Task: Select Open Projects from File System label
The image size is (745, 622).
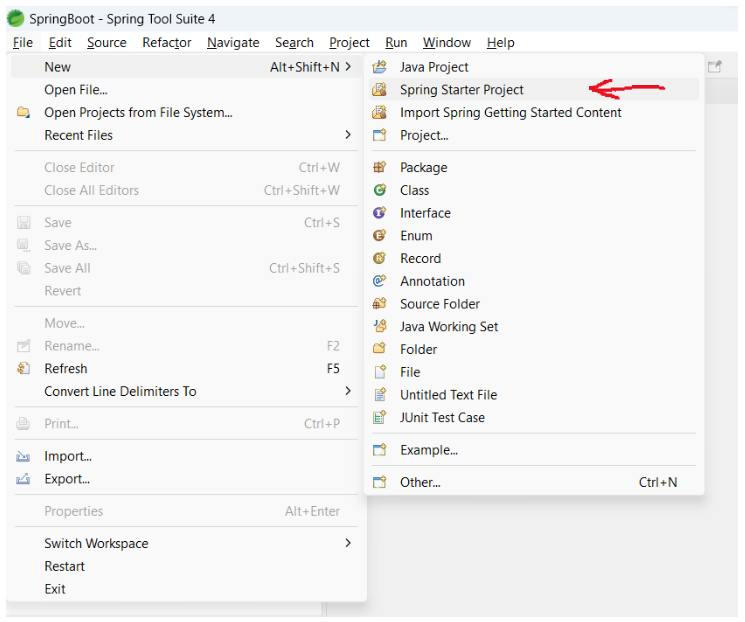Action: [x=138, y=113]
